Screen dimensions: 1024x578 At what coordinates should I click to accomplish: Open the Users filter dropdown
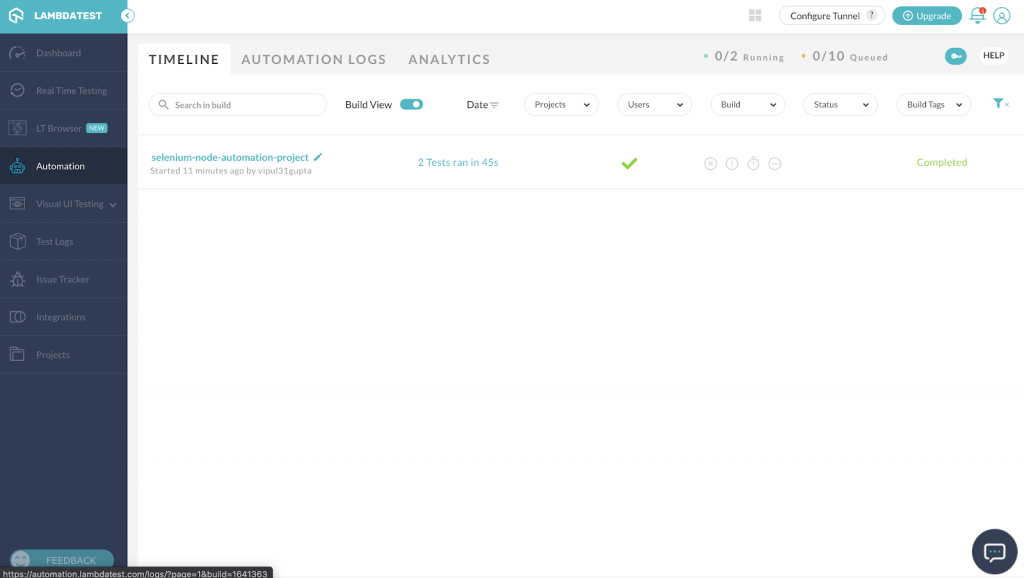(x=654, y=104)
